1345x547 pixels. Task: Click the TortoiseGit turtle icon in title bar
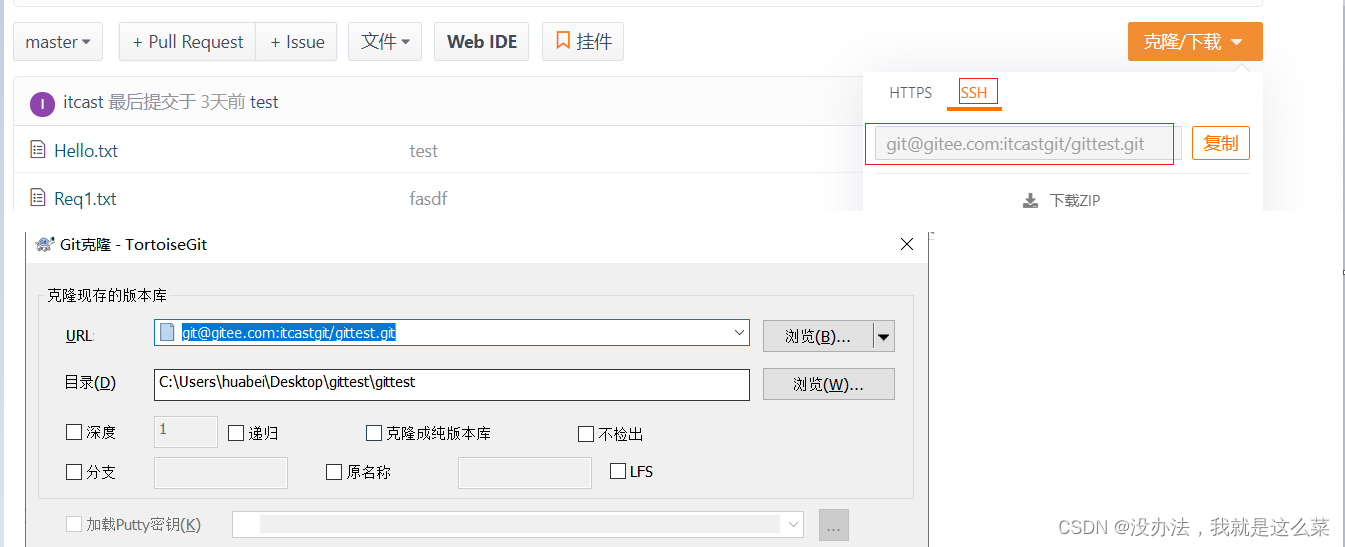click(44, 244)
